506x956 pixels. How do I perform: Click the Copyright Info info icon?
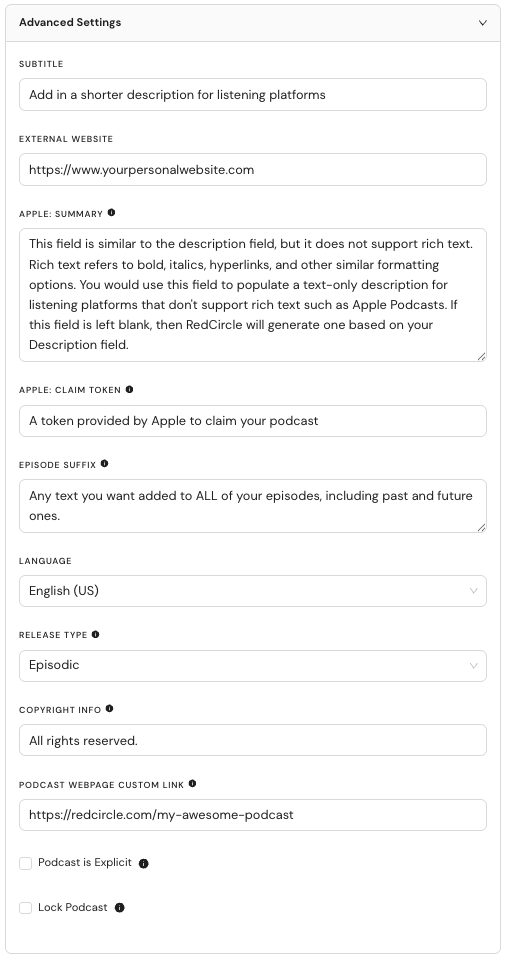[x=109, y=708]
